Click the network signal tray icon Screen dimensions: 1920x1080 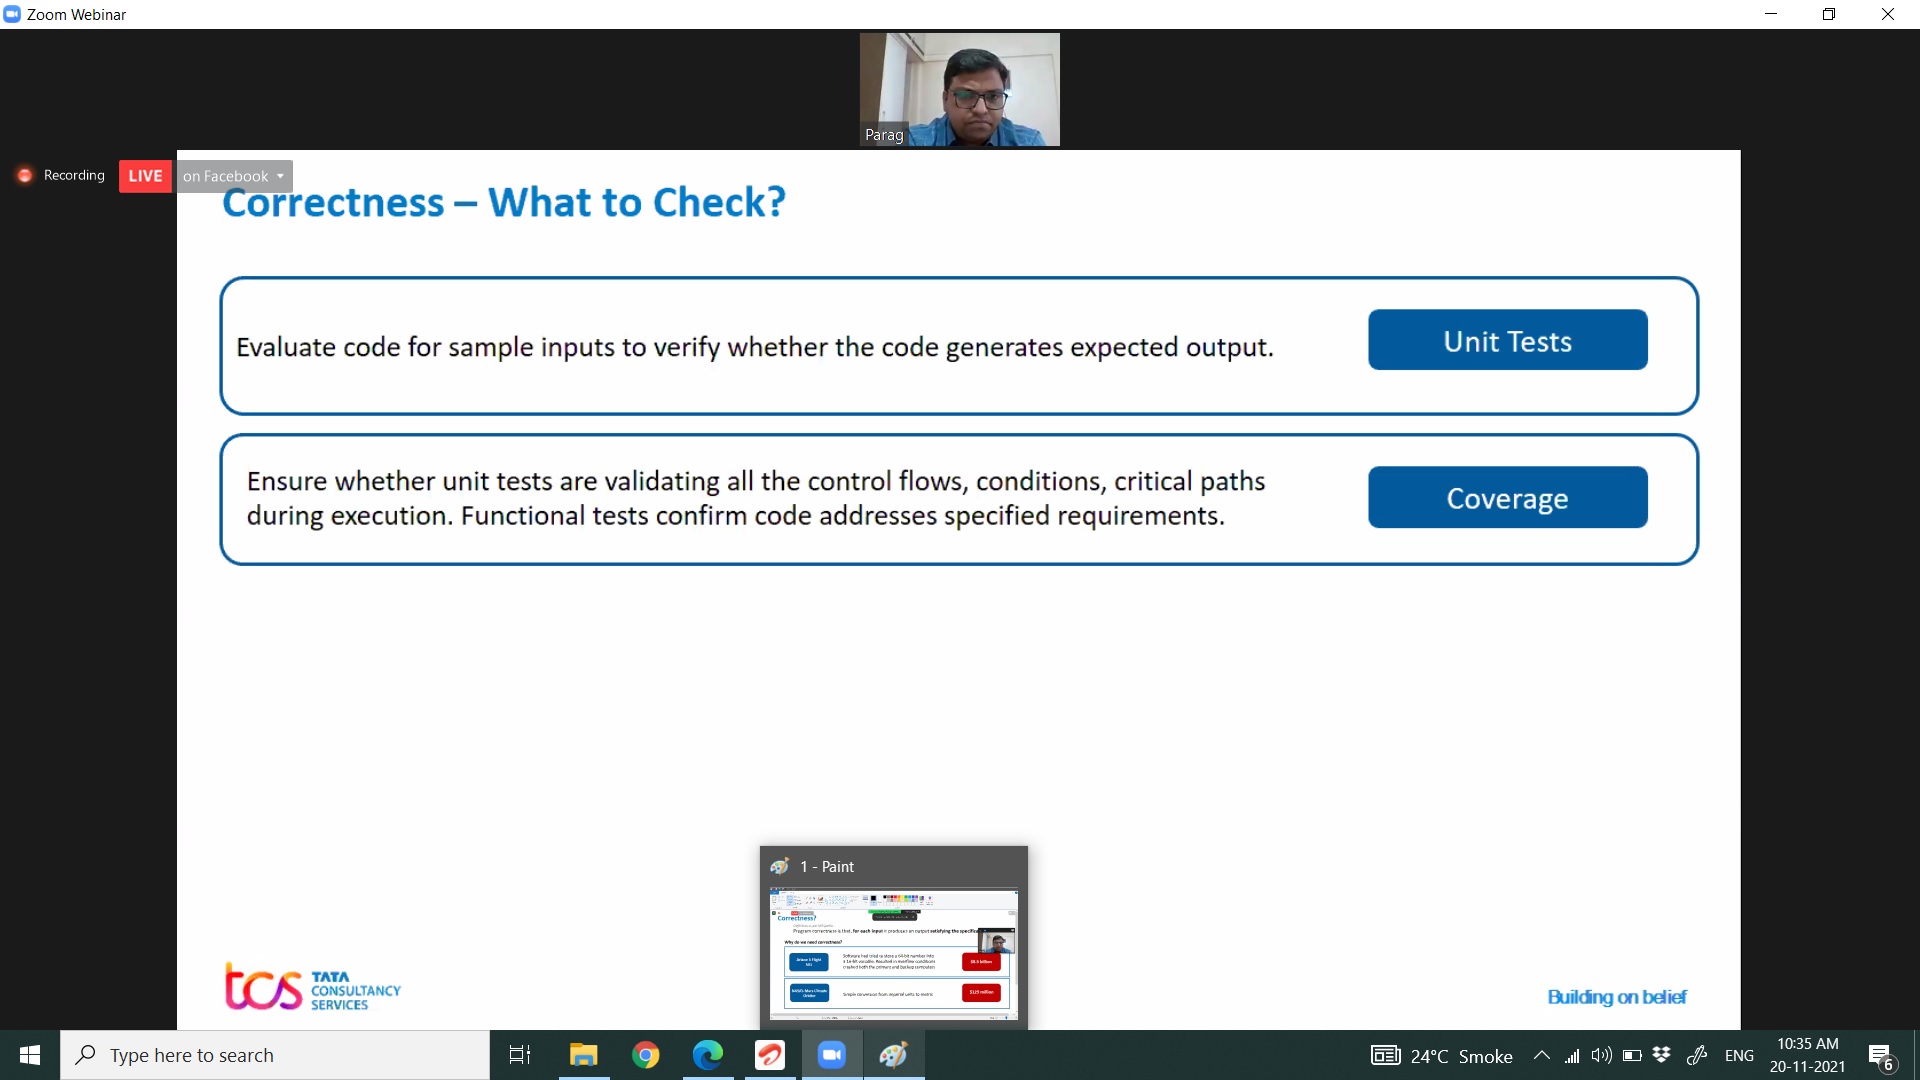(1572, 1055)
